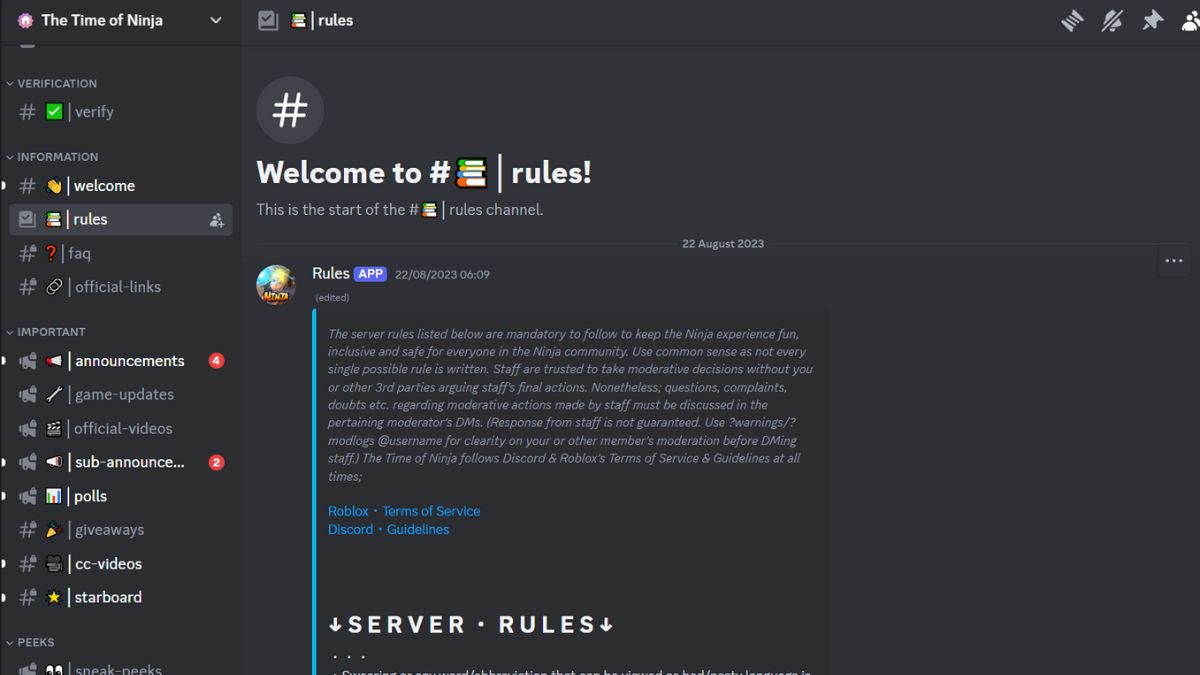The height and width of the screenshot is (675, 1200).
Task: Open the Rules bot avatar
Action: [275, 284]
